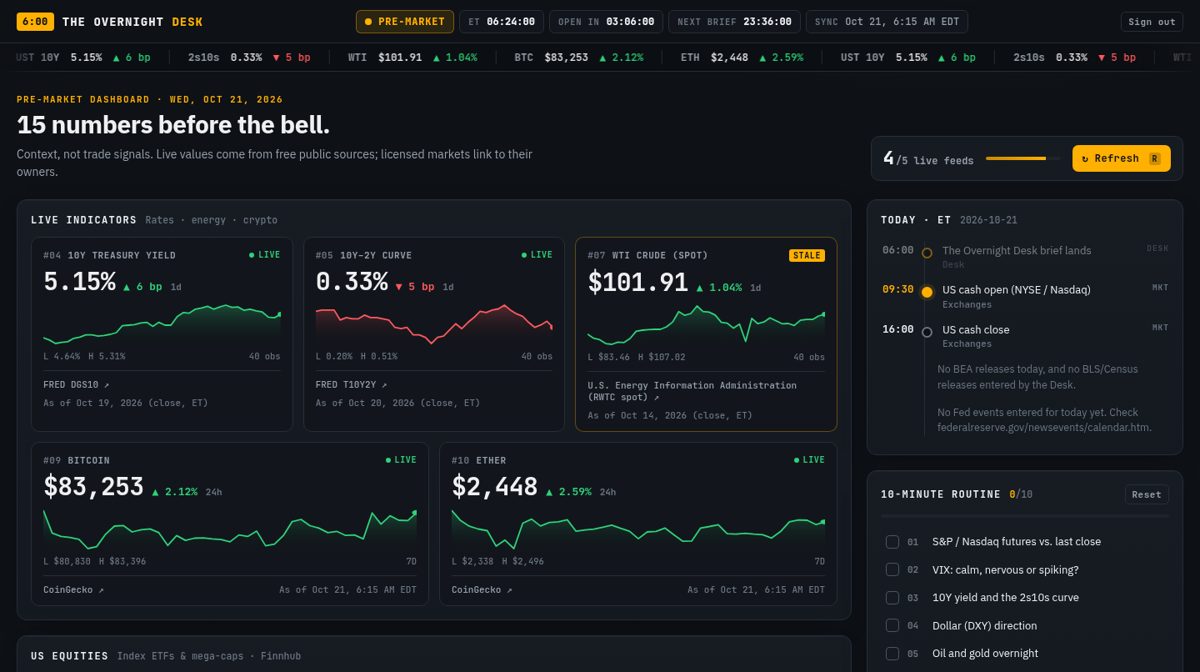Click the live feeds progress bar
The image size is (1200, 672).
pyautogui.click(x=1023, y=158)
